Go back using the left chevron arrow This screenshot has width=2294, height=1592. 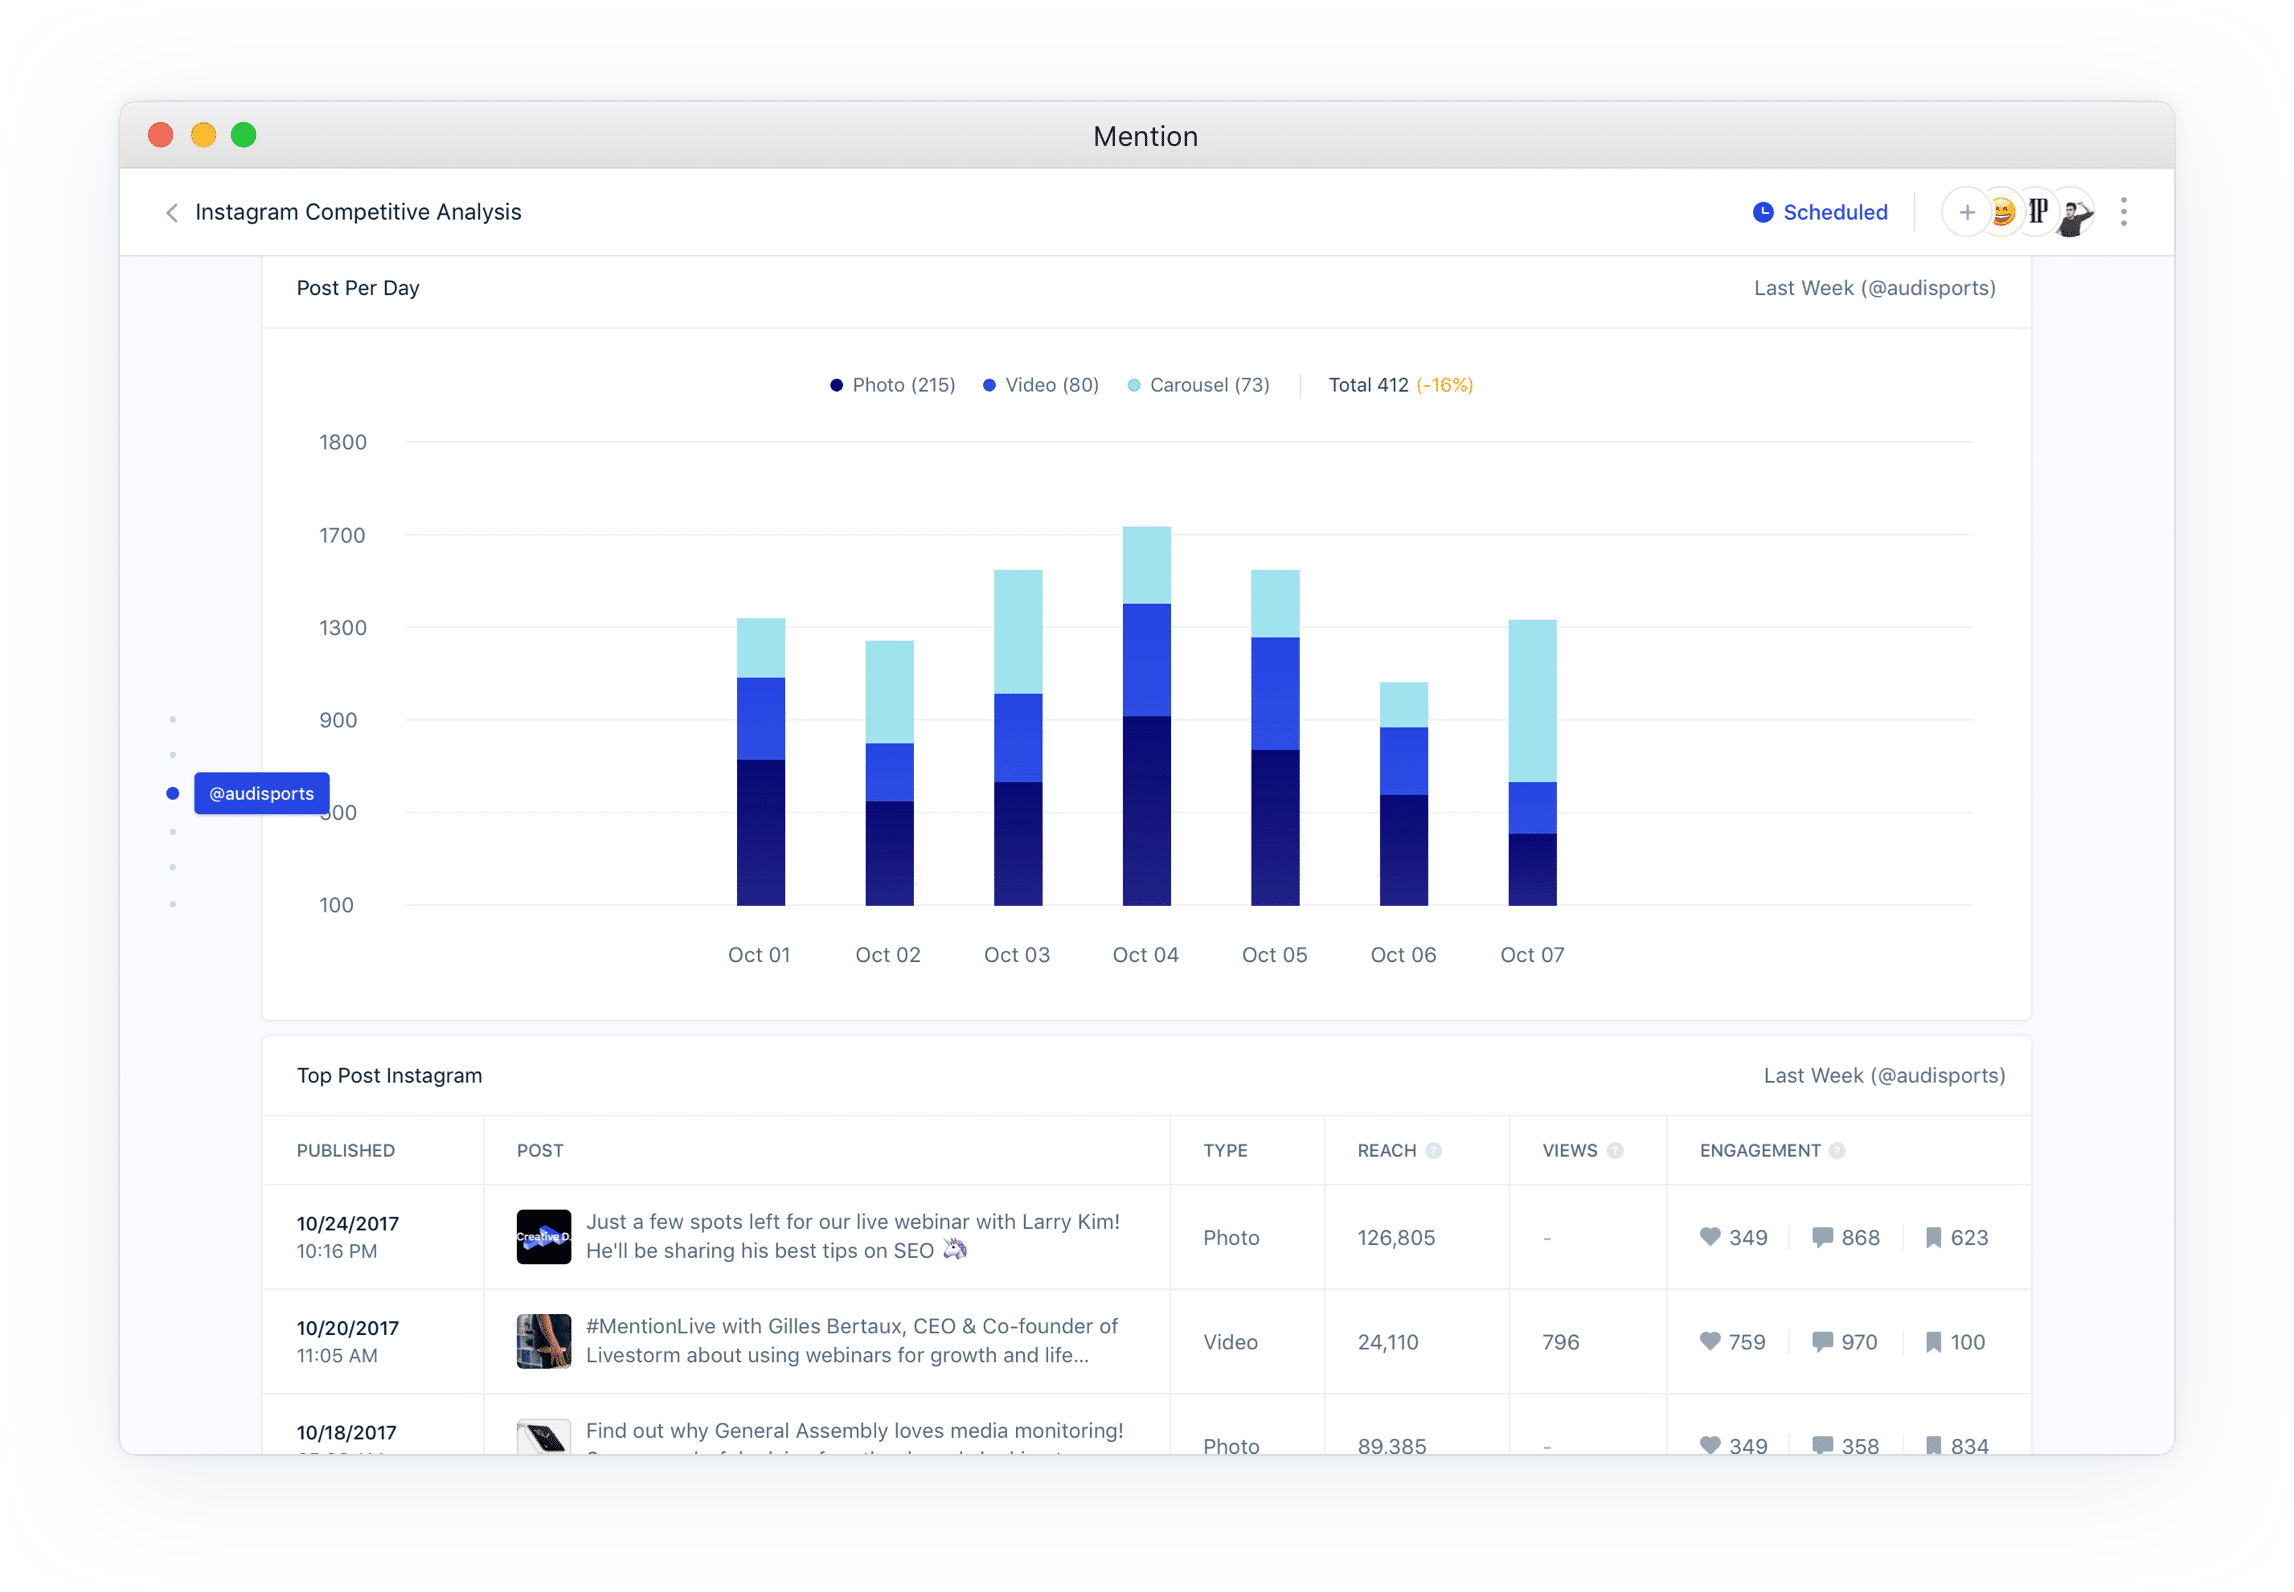[172, 212]
